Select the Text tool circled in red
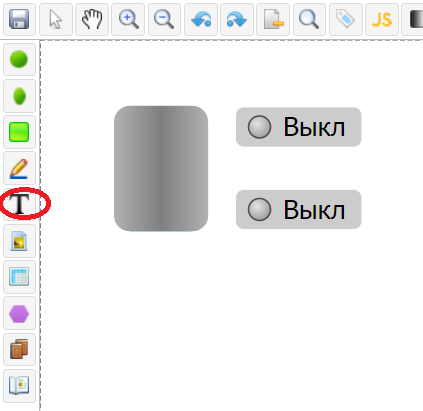The width and height of the screenshot is (423, 411). (19, 204)
